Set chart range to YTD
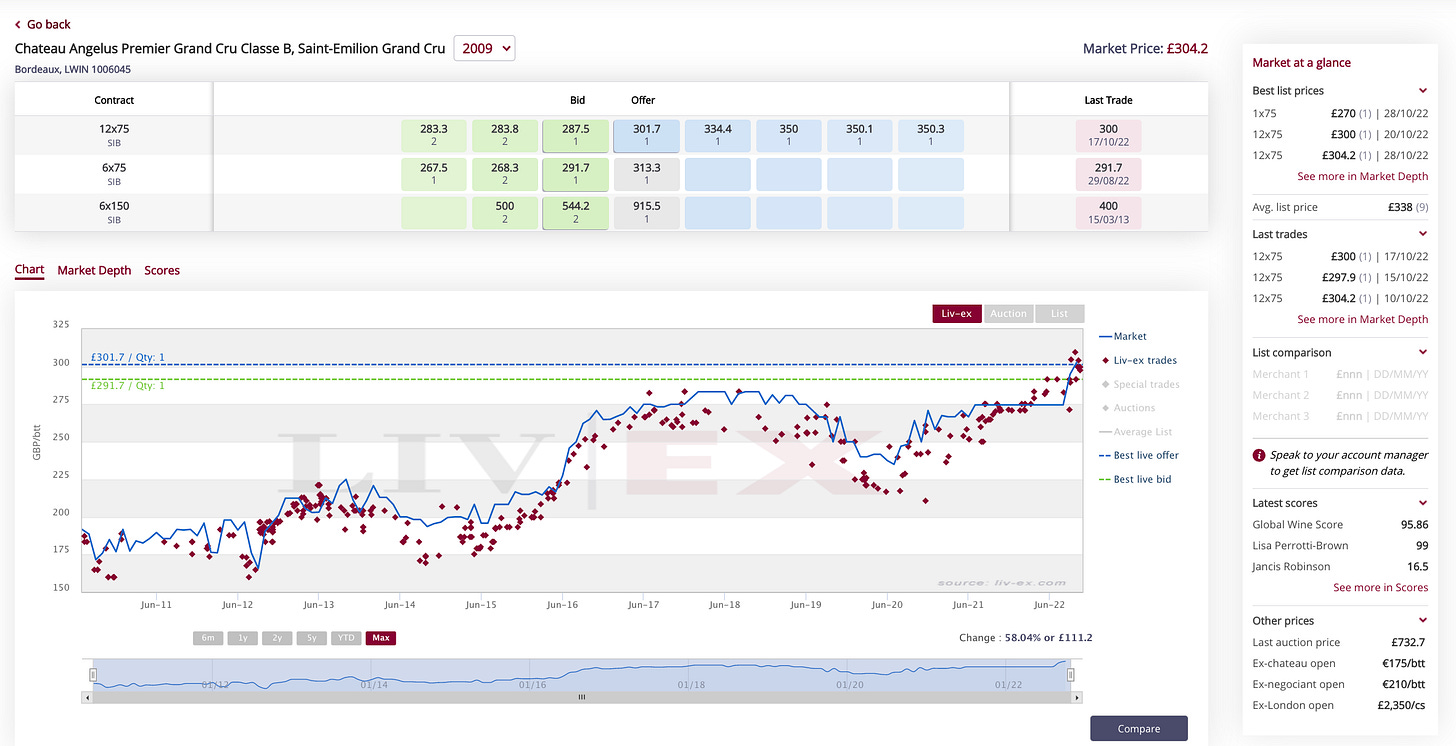This screenshot has height=746, width=1456. (x=346, y=638)
